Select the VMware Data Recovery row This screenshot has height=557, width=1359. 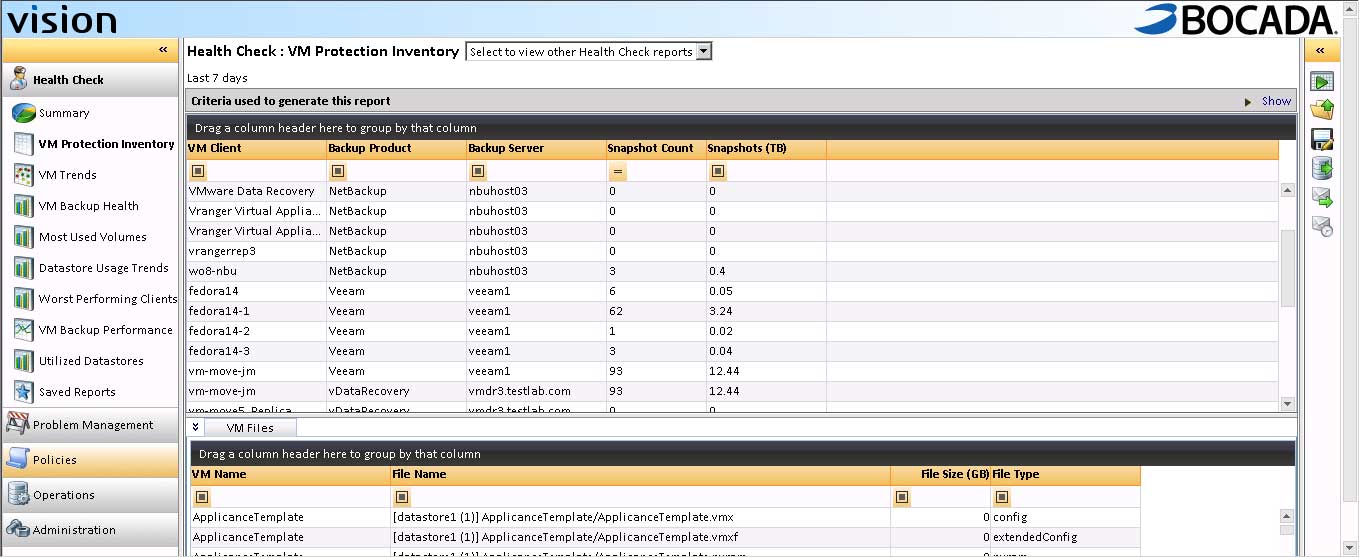tap(732, 191)
